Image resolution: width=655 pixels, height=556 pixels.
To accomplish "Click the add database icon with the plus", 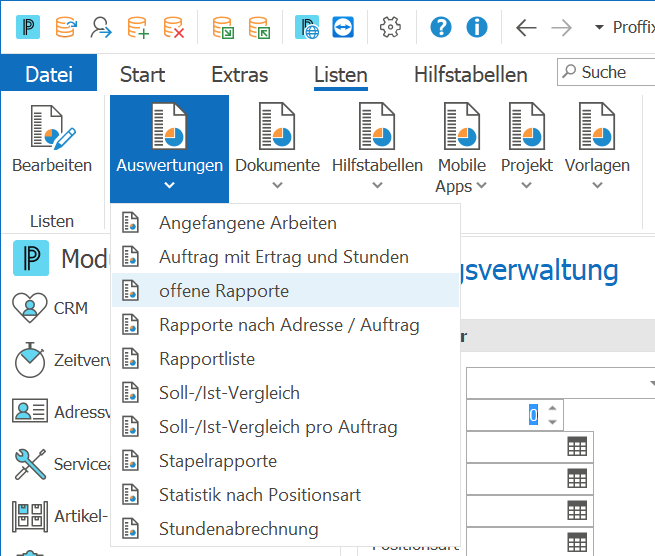I will click(137, 27).
